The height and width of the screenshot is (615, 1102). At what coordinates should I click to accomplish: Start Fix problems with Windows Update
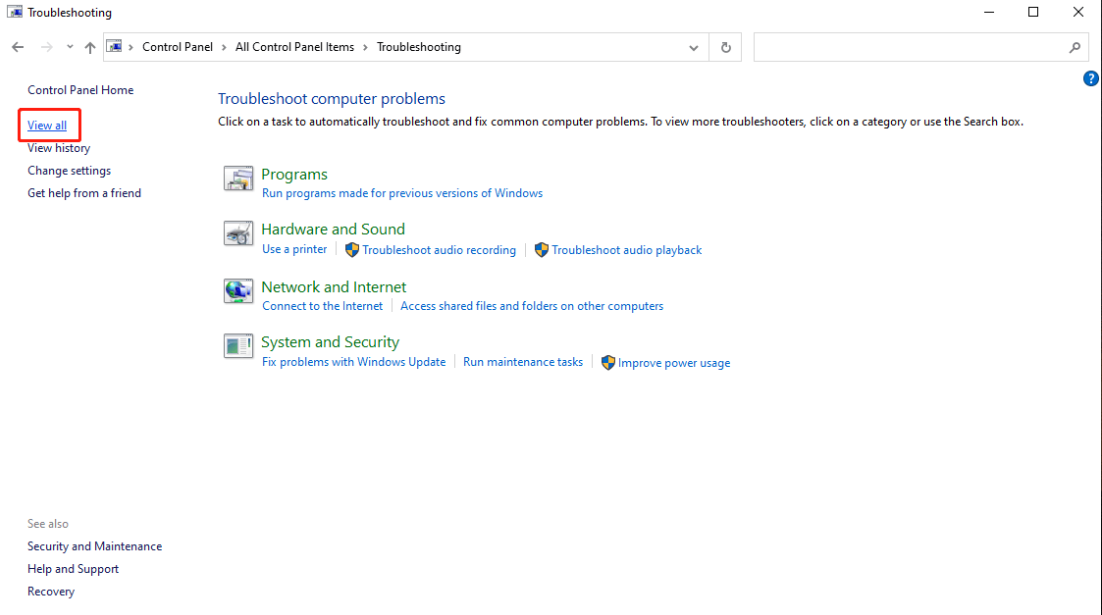tap(353, 362)
